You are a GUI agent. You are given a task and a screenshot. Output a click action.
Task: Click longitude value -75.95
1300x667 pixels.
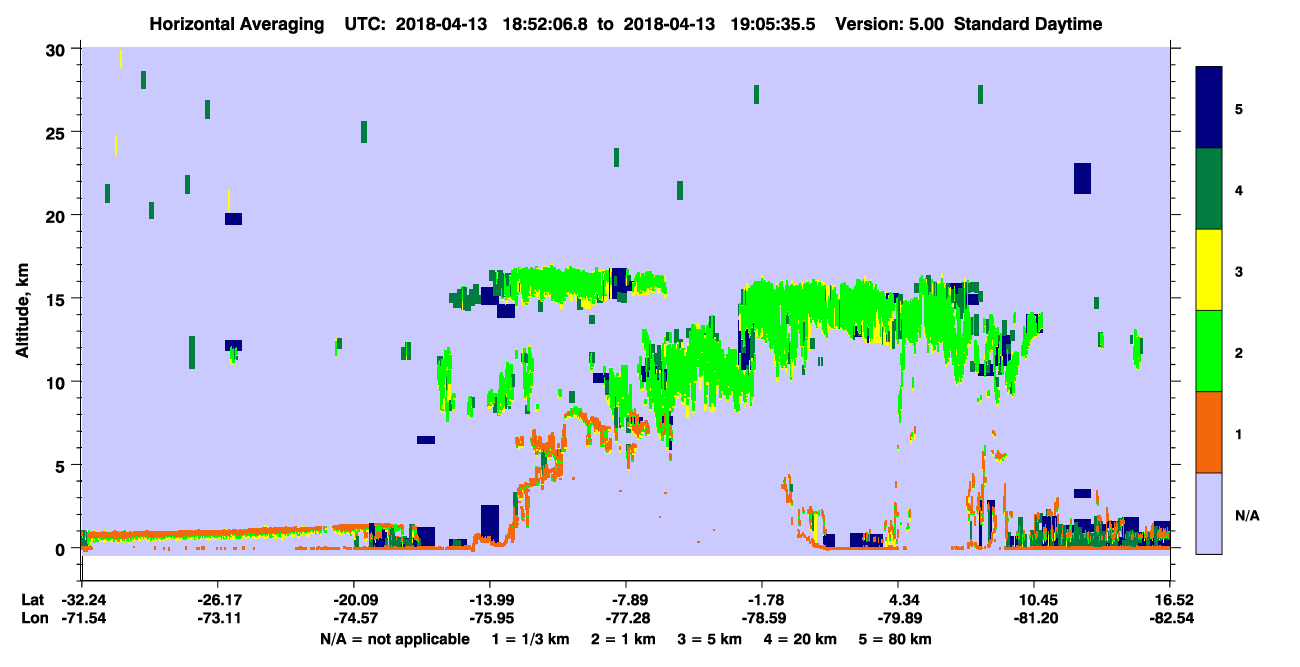pyautogui.click(x=489, y=619)
